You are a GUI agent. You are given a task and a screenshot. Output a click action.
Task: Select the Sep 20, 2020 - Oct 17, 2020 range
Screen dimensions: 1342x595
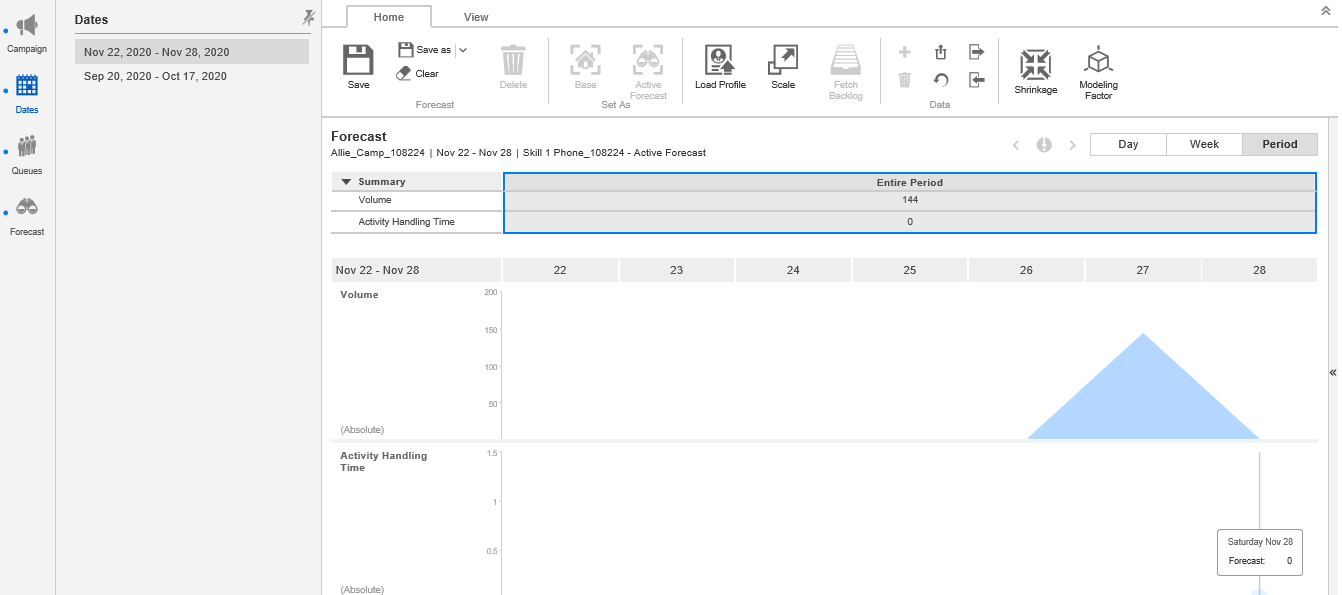click(x=192, y=76)
